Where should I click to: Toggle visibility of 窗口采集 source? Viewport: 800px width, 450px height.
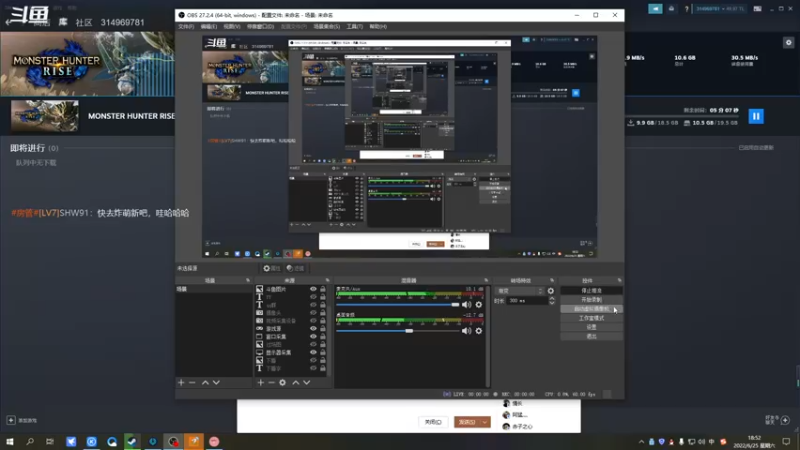313,336
